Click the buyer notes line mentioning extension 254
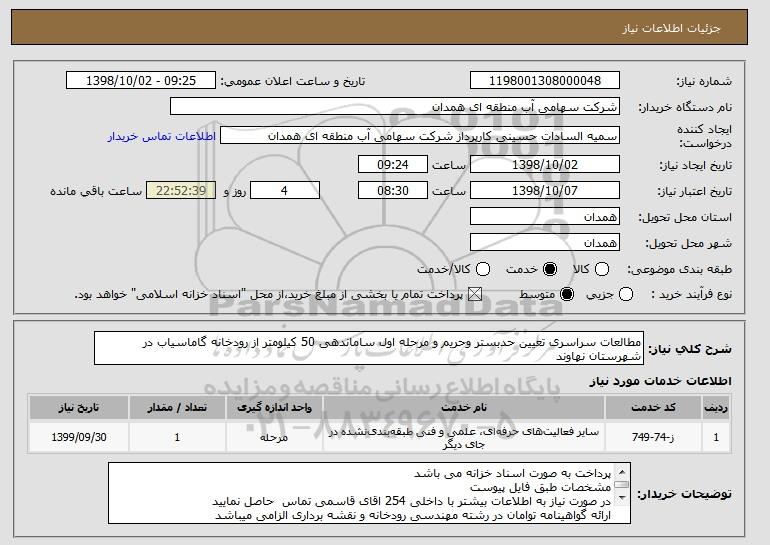 click(x=412, y=501)
